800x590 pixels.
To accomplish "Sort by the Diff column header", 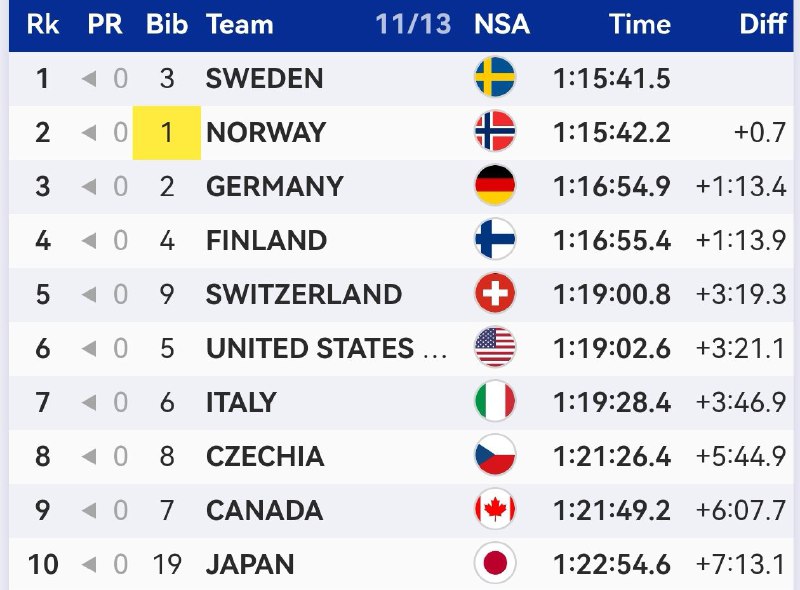I will (x=763, y=24).
